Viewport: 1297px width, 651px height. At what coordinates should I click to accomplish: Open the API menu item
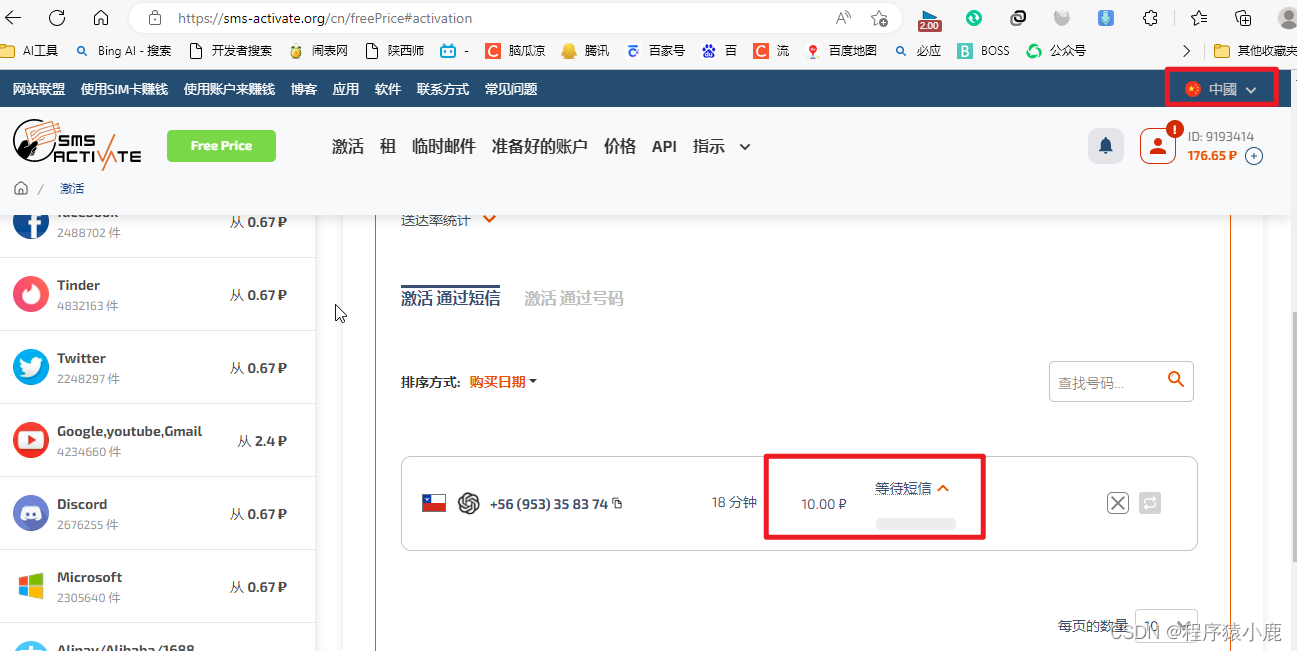(x=664, y=146)
